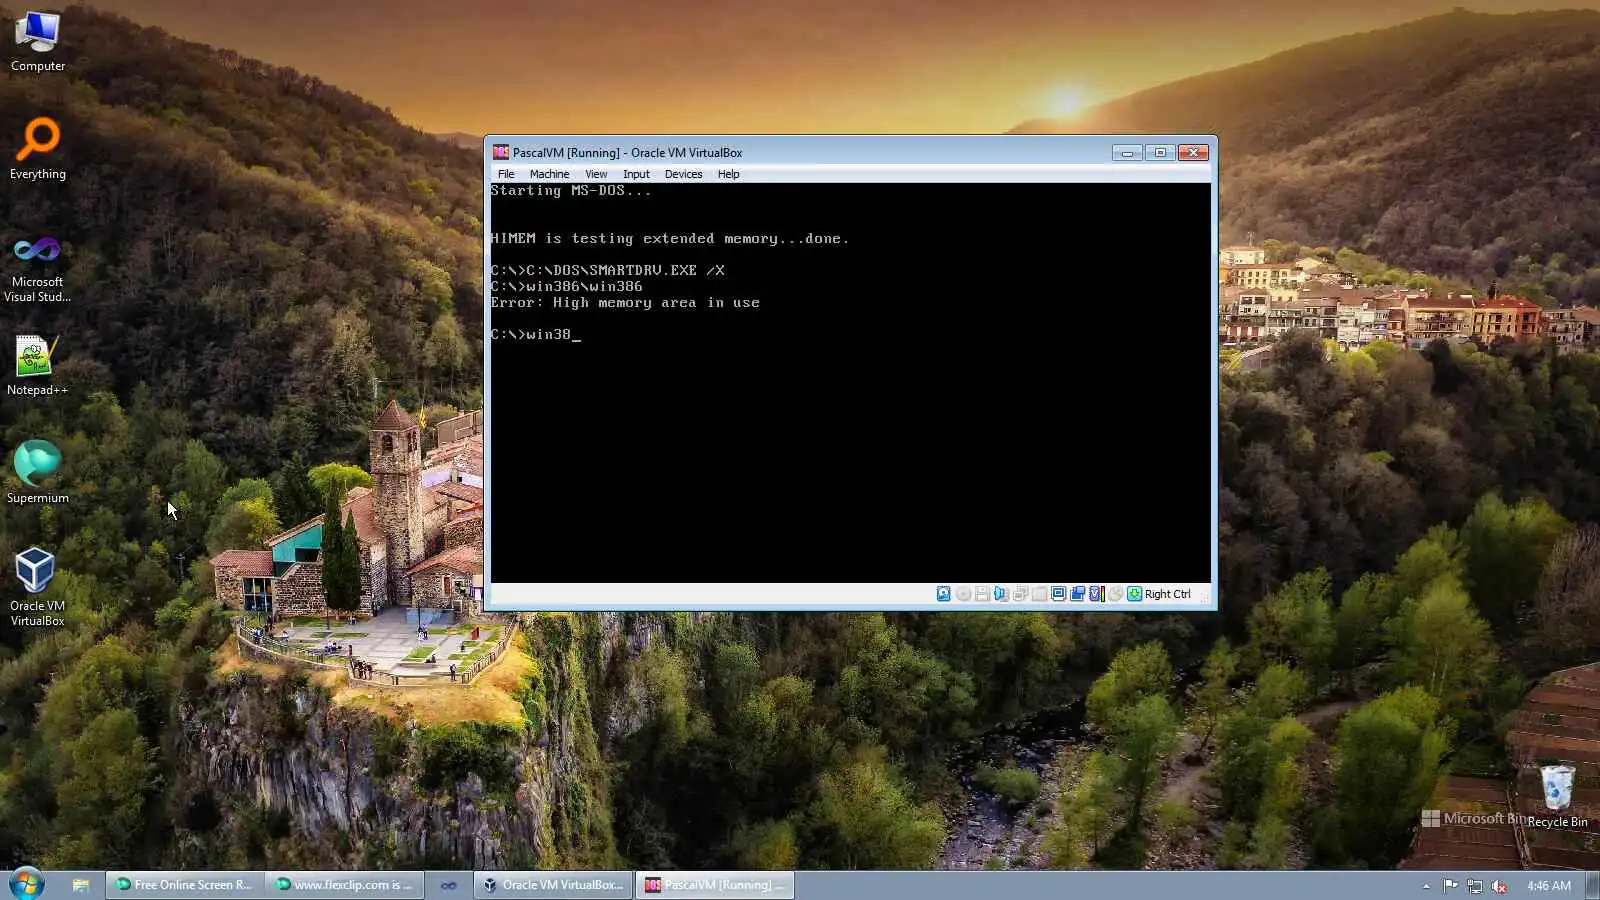Select the Computer desktop icon
The height and width of the screenshot is (900, 1600).
(38, 41)
